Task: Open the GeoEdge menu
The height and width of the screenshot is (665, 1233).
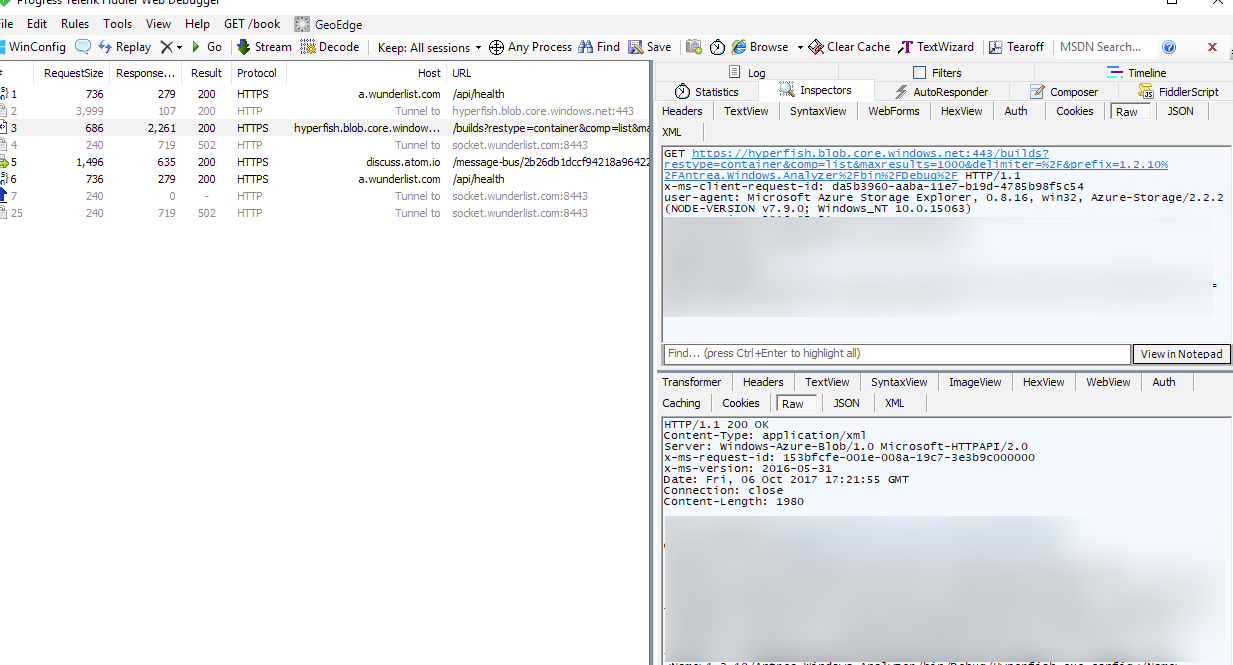Action: 328,24
